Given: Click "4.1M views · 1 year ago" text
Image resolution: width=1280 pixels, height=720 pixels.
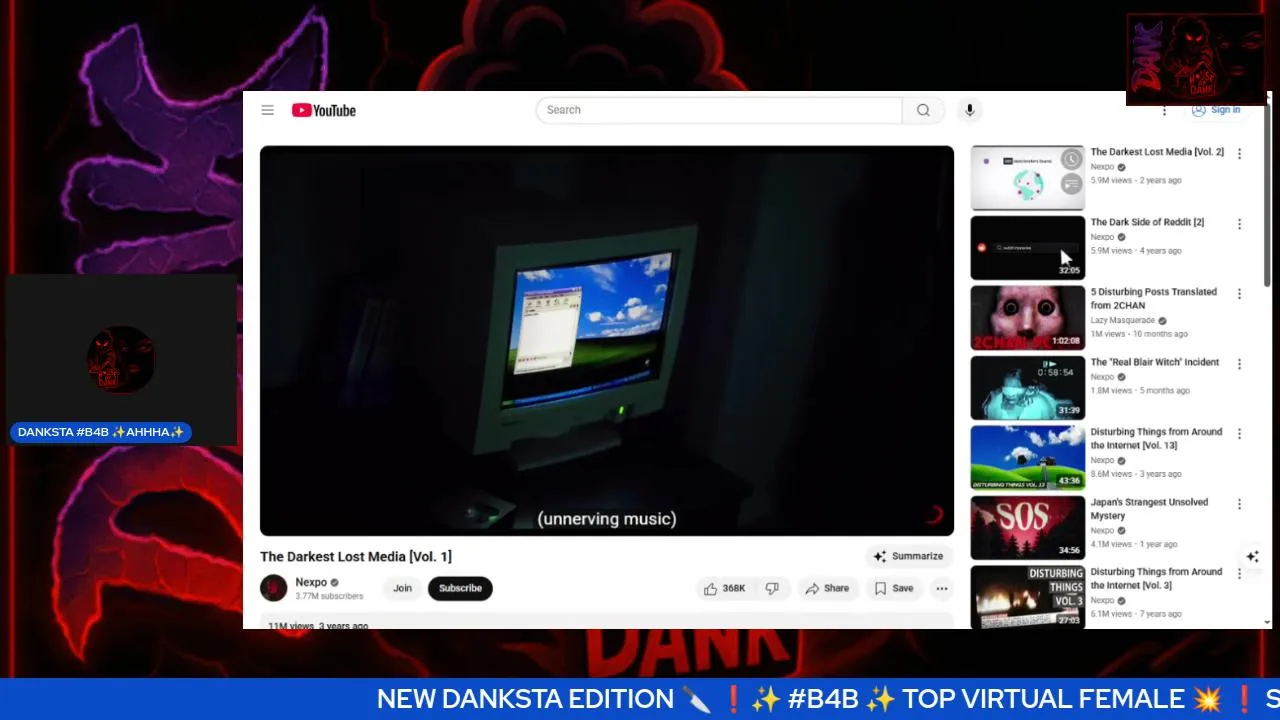Looking at the screenshot, I should pyautogui.click(x=1134, y=544).
